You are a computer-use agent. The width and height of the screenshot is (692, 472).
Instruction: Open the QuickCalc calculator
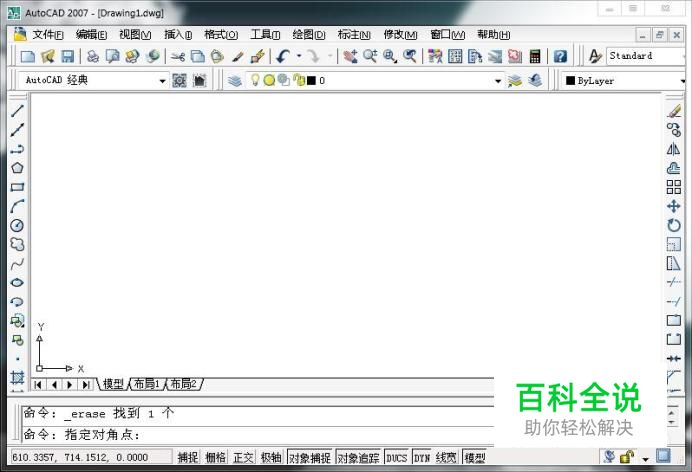535,56
